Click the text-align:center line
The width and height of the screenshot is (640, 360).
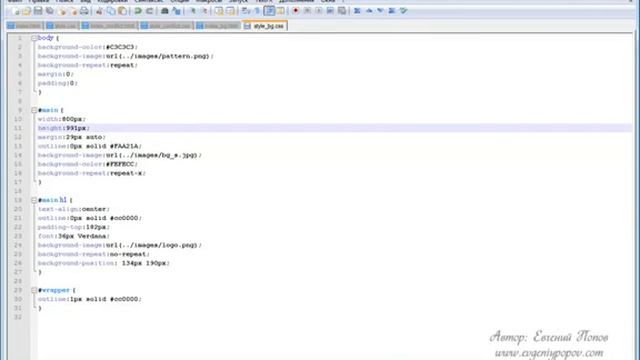[74, 209]
